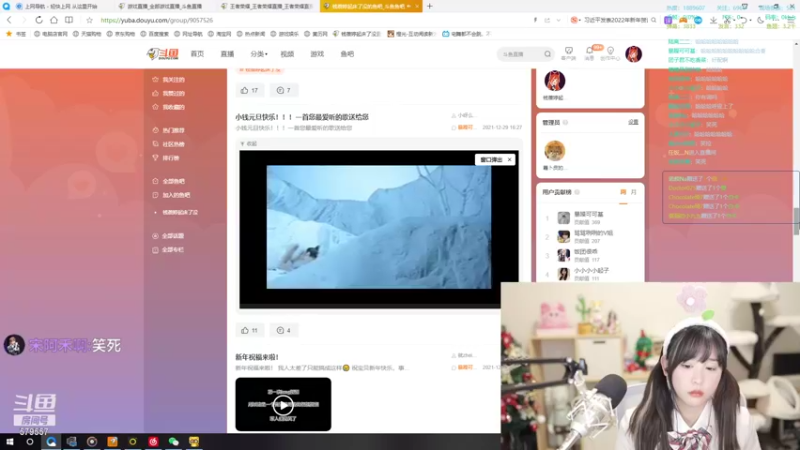Close the 窗口弹出 overlay with X
This screenshot has height=450, width=800.
click(x=509, y=160)
